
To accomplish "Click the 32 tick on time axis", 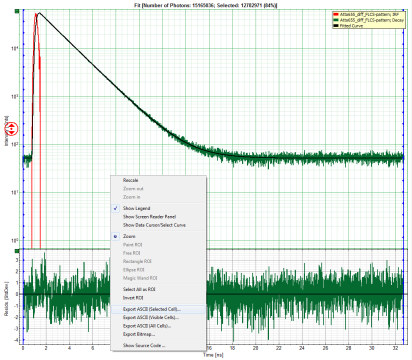I will [395, 348].
